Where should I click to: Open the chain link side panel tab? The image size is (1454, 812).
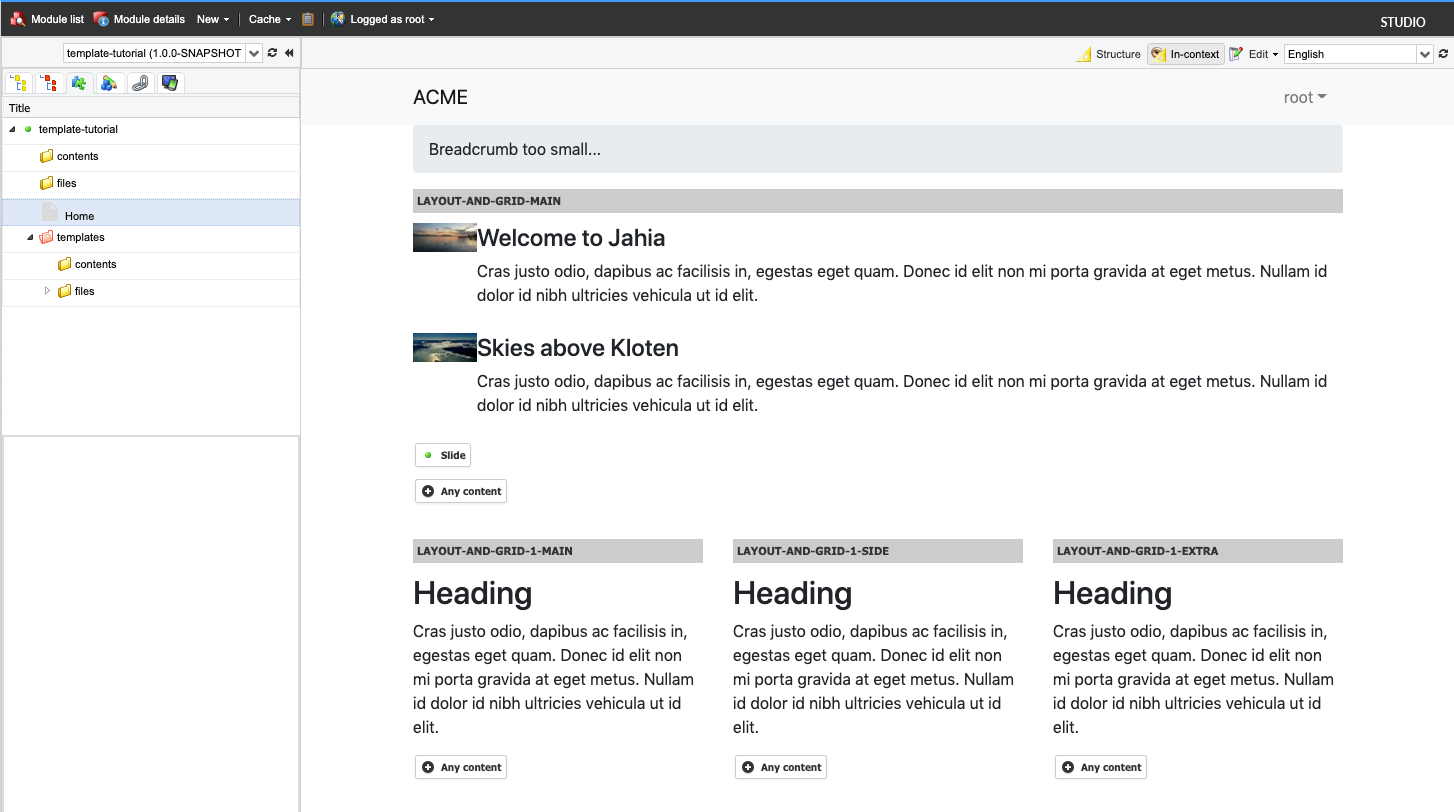pos(140,83)
